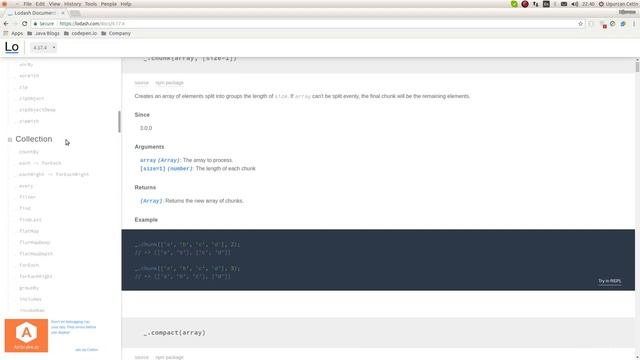640x360 pixels.
Task: Open the History menu
Action: 72,4
